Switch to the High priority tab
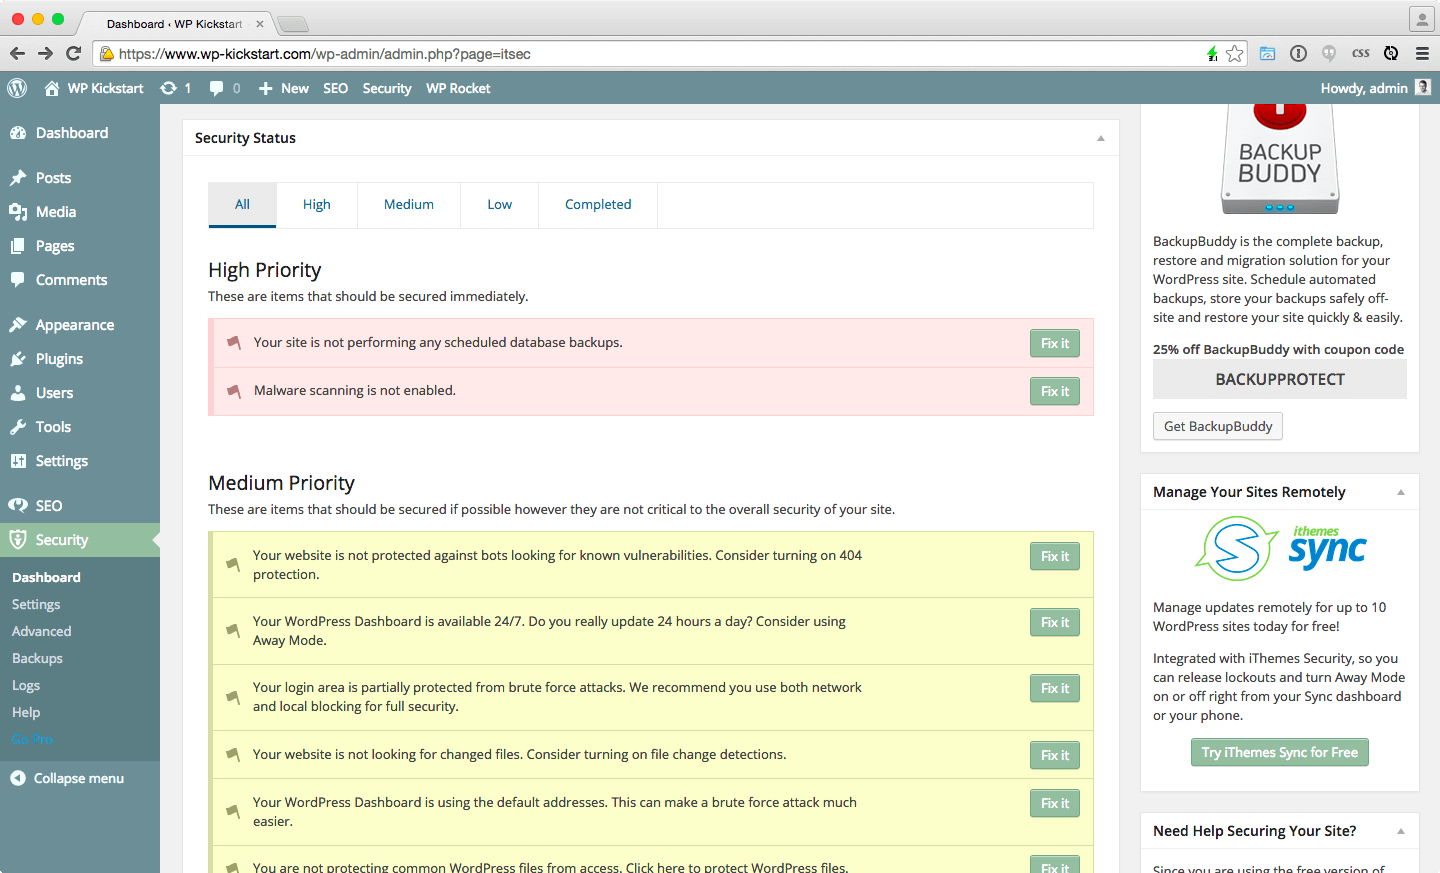 point(317,204)
